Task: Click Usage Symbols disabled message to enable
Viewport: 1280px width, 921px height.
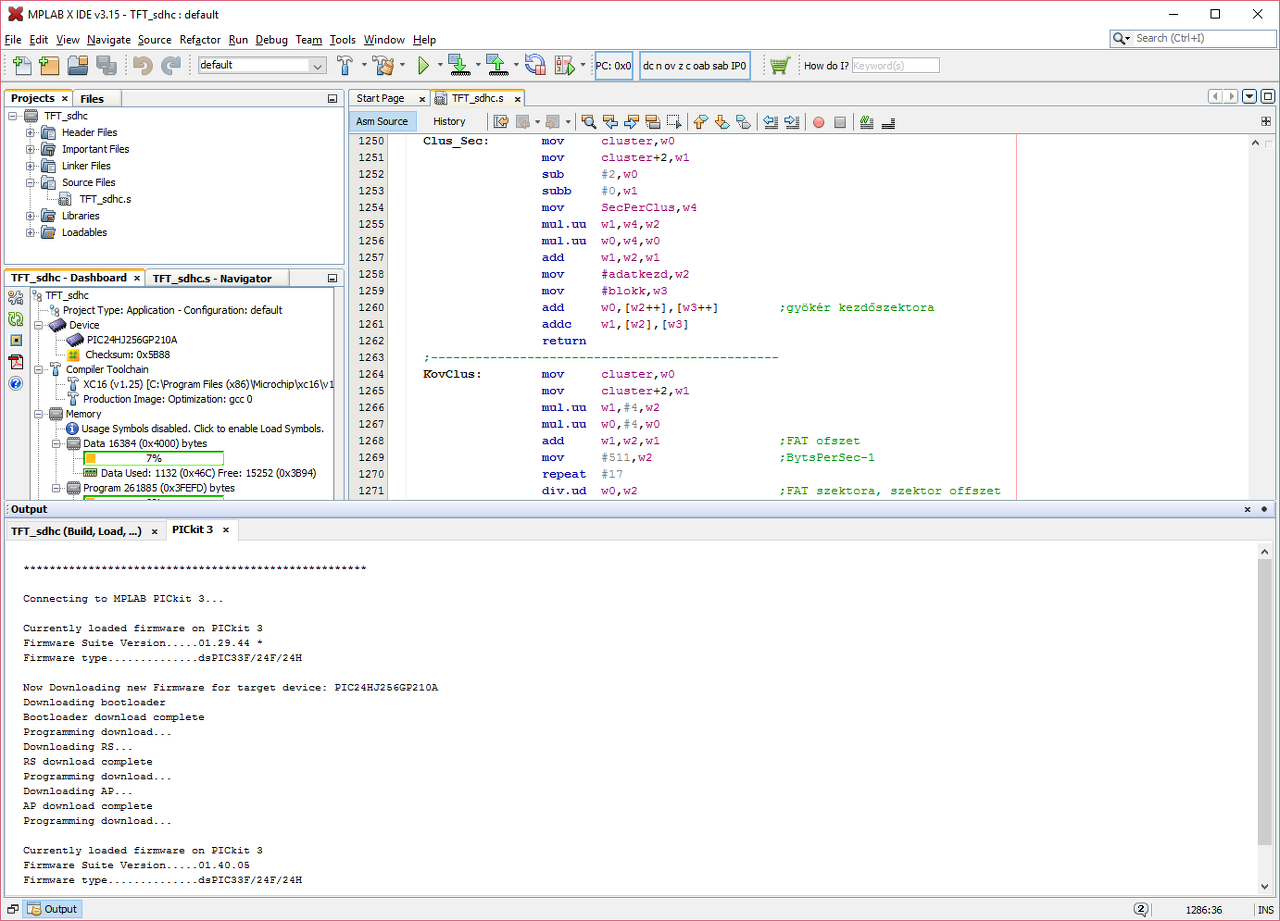Action: point(202,428)
